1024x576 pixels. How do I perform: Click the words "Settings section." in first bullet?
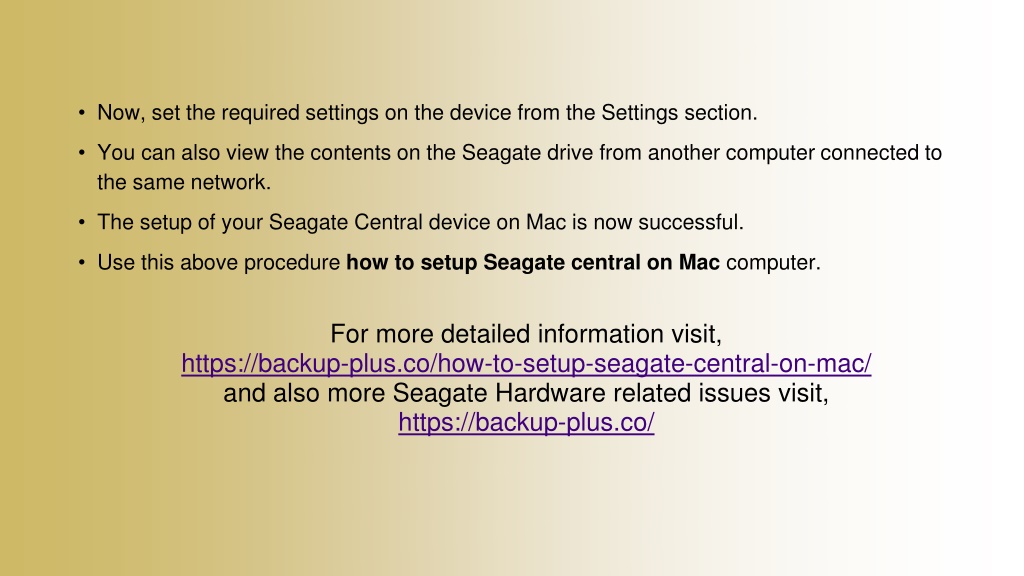pyautogui.click(x=679, y=113)
